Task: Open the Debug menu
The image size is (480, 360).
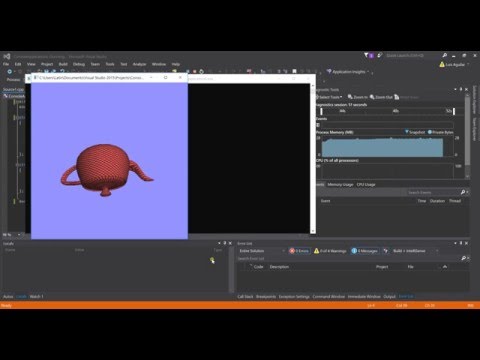Action: pos(79,64)
